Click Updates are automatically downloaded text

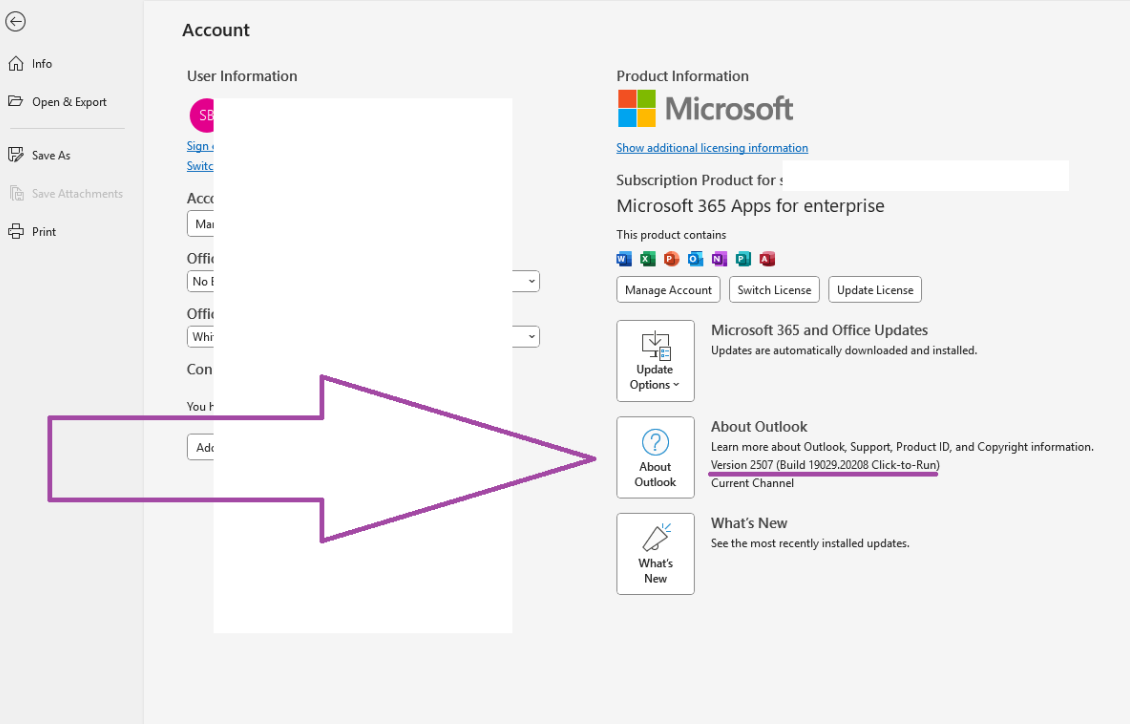844,350
